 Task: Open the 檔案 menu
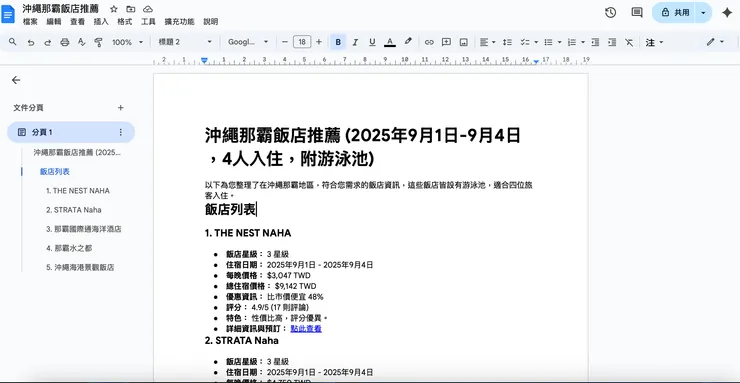[x=30, y=22]
